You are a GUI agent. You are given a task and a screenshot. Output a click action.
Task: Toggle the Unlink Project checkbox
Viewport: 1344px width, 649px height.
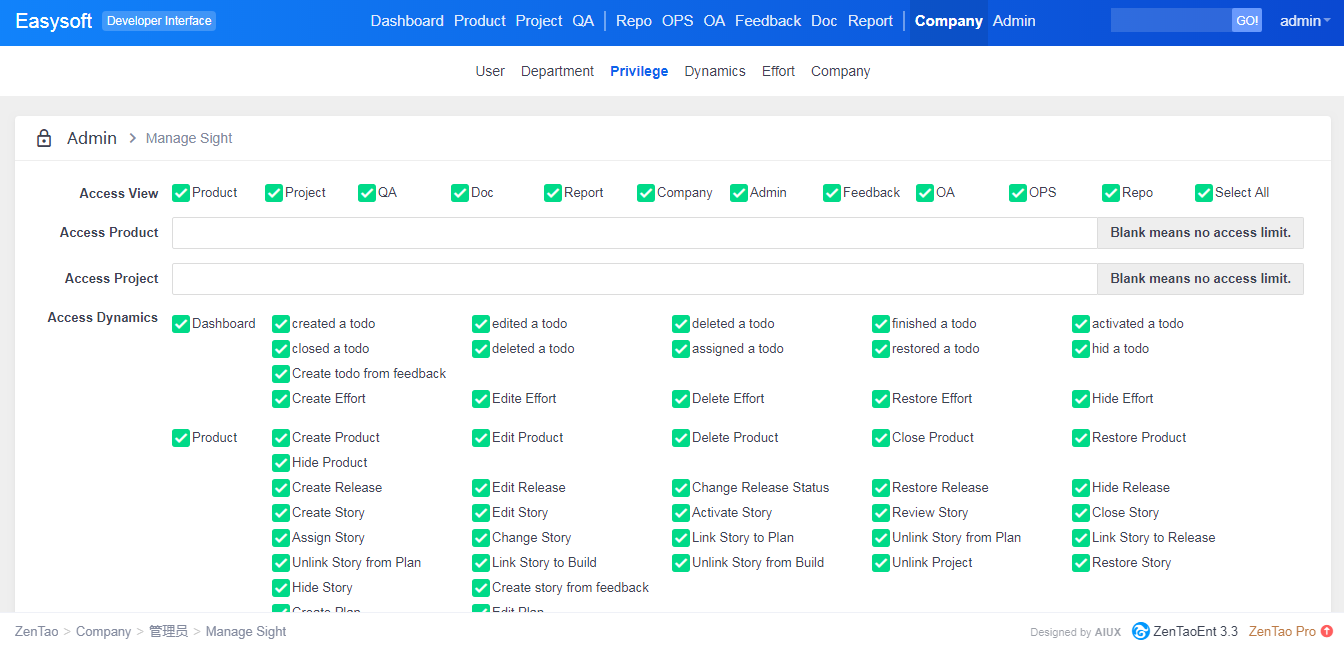pos(881,563)
